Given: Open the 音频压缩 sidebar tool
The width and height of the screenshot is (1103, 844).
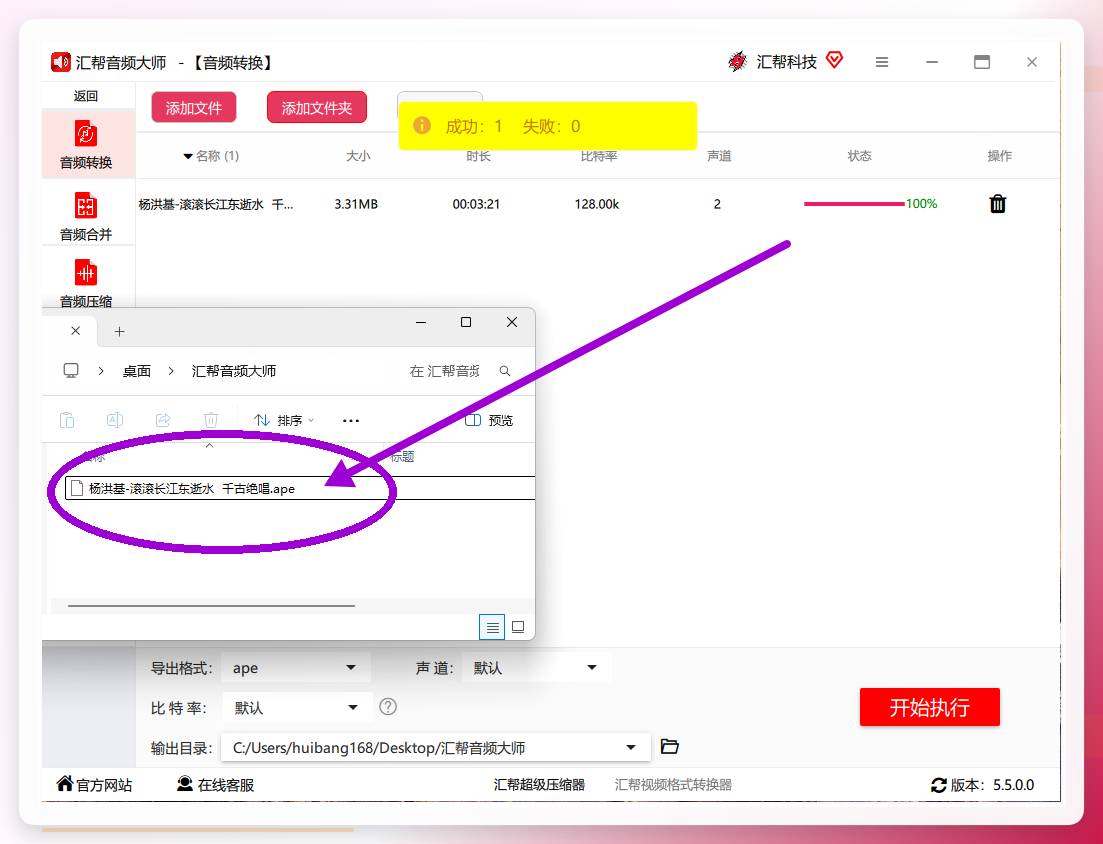Looking at the screenshot, I should click(x=86, y=283).
